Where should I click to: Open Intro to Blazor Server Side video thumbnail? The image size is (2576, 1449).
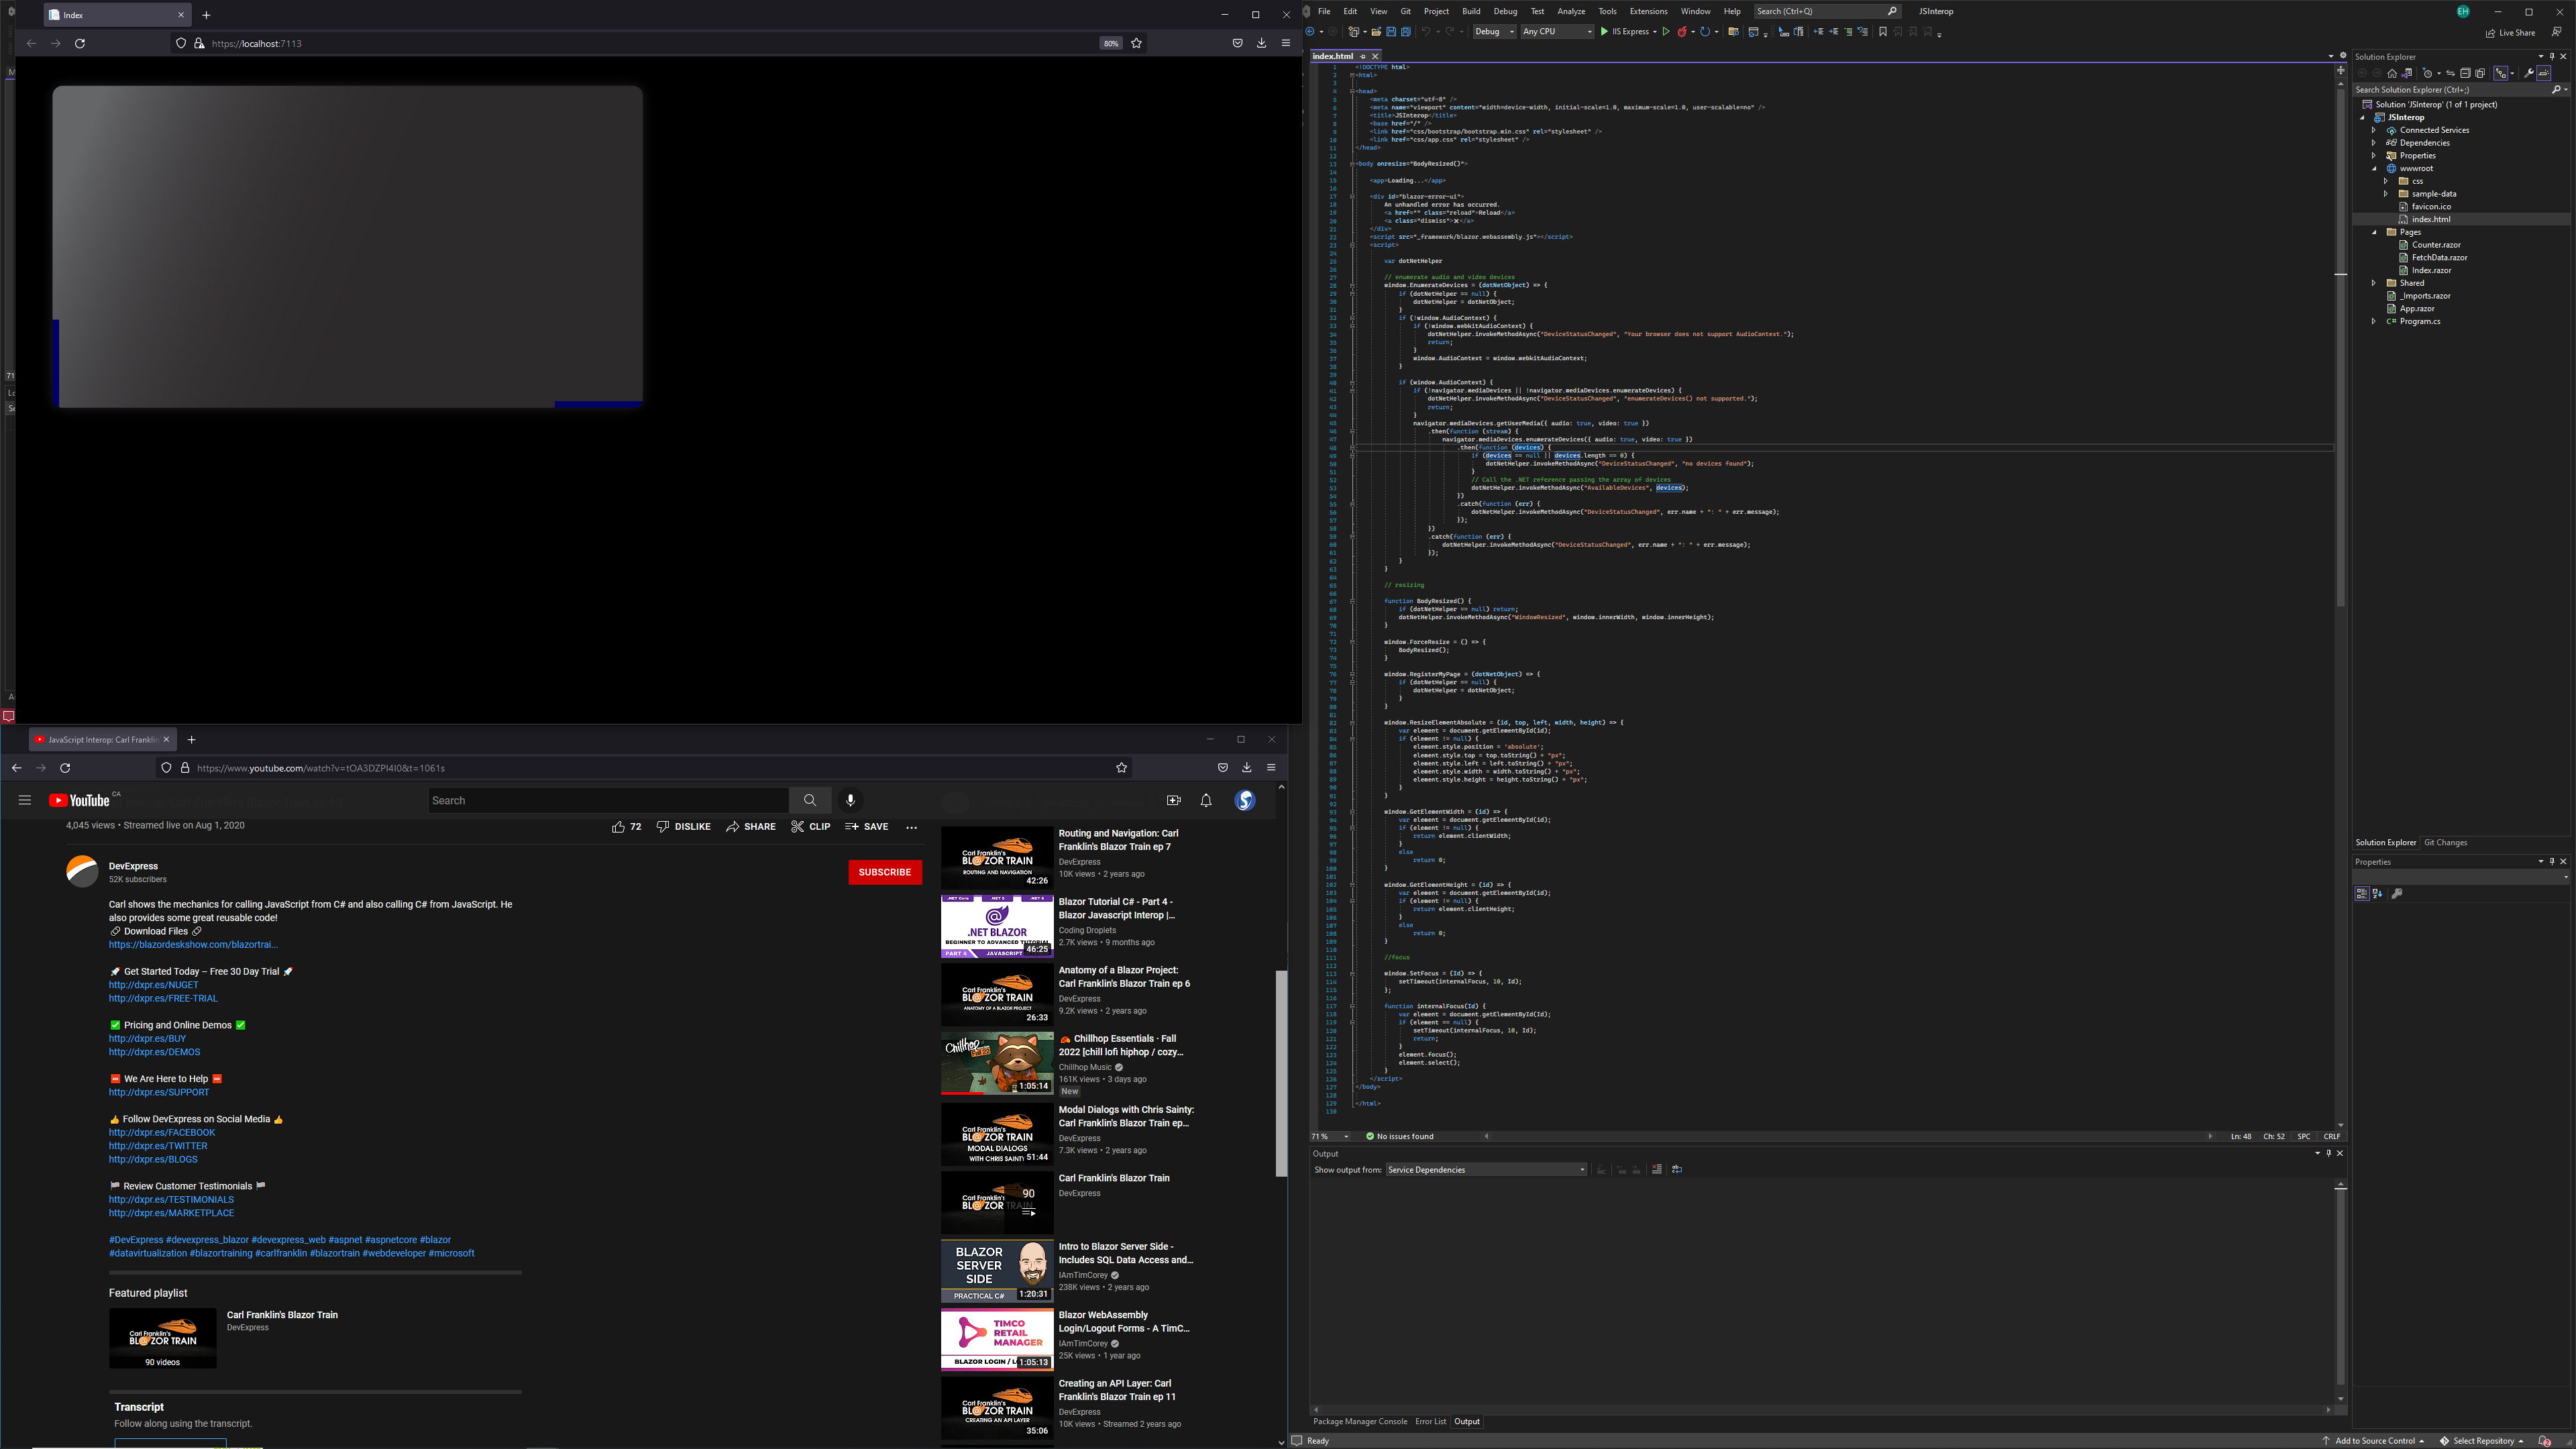pos(996,1271)
